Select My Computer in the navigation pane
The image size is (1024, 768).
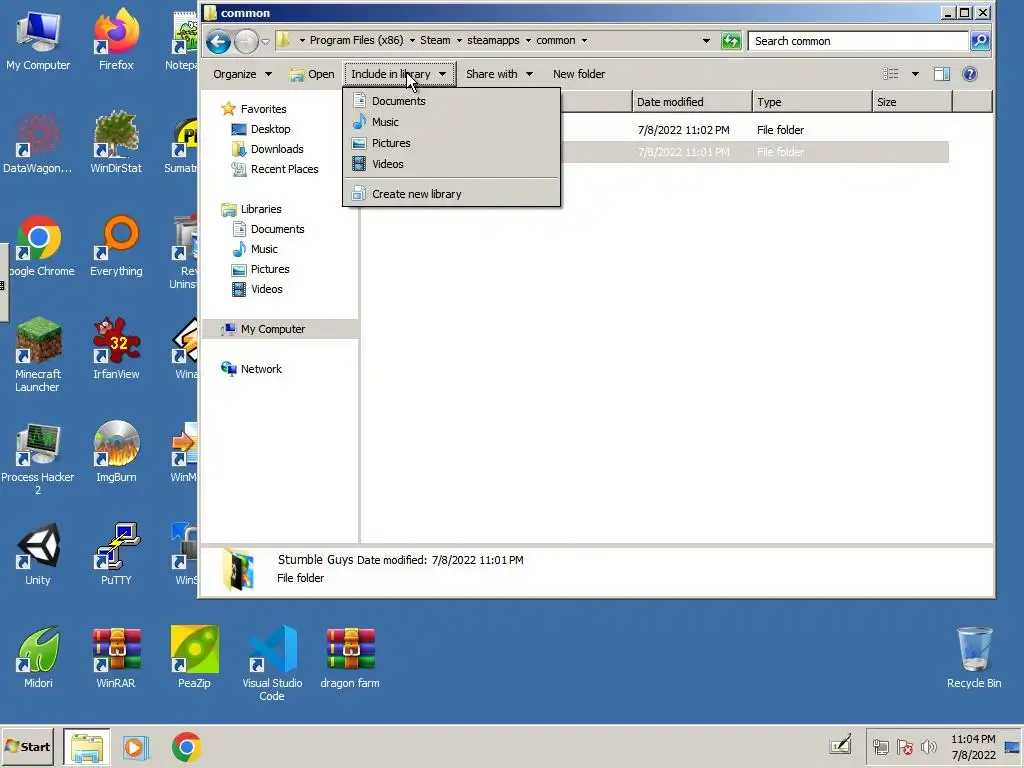(x=272, y=329)
